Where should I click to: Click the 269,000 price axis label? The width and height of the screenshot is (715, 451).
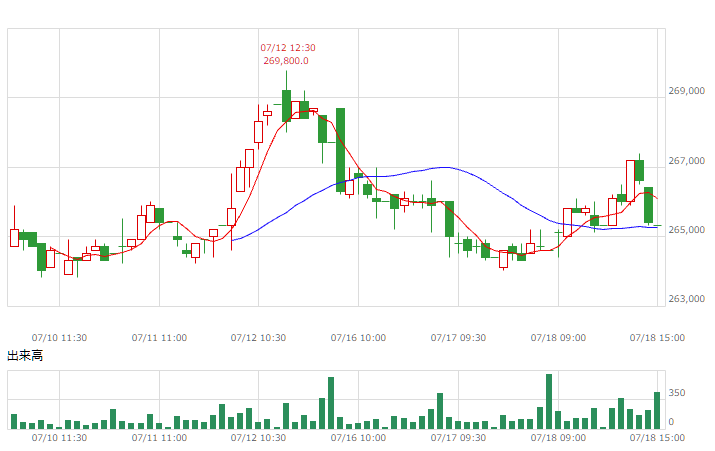pyautogui.click(x=686, y=91)
